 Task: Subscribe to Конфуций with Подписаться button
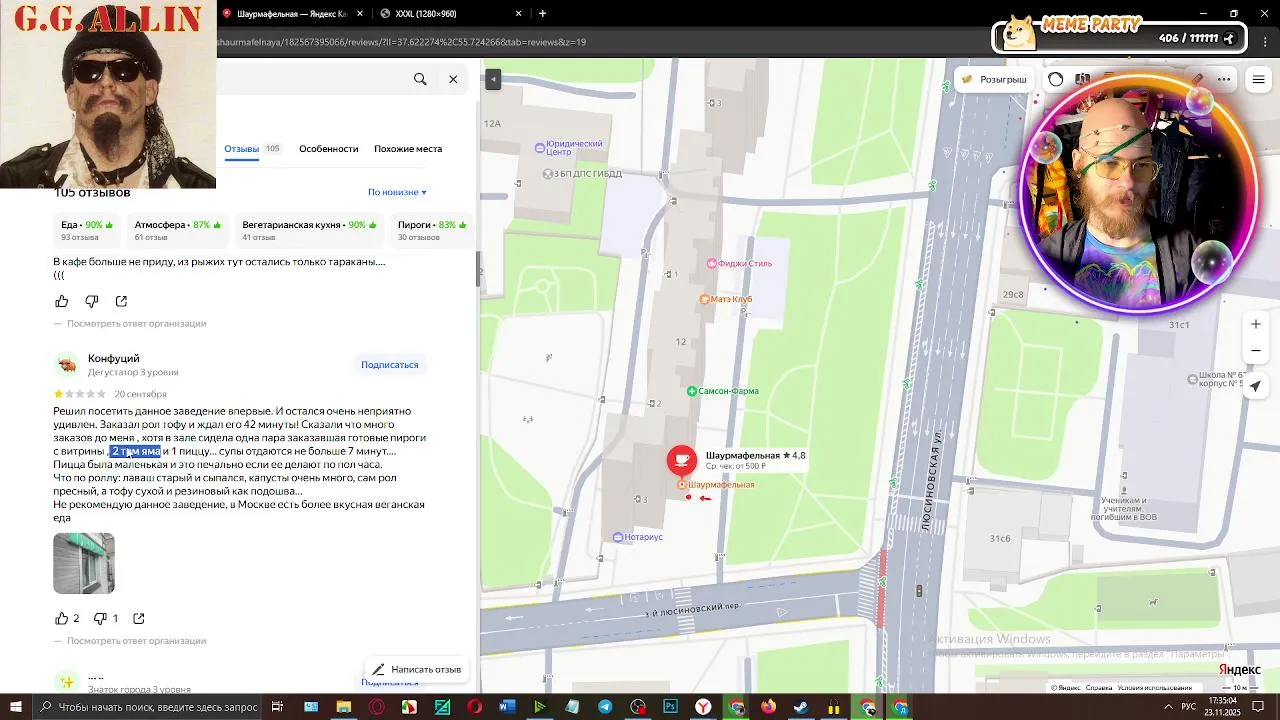click(x=390, y=365)
